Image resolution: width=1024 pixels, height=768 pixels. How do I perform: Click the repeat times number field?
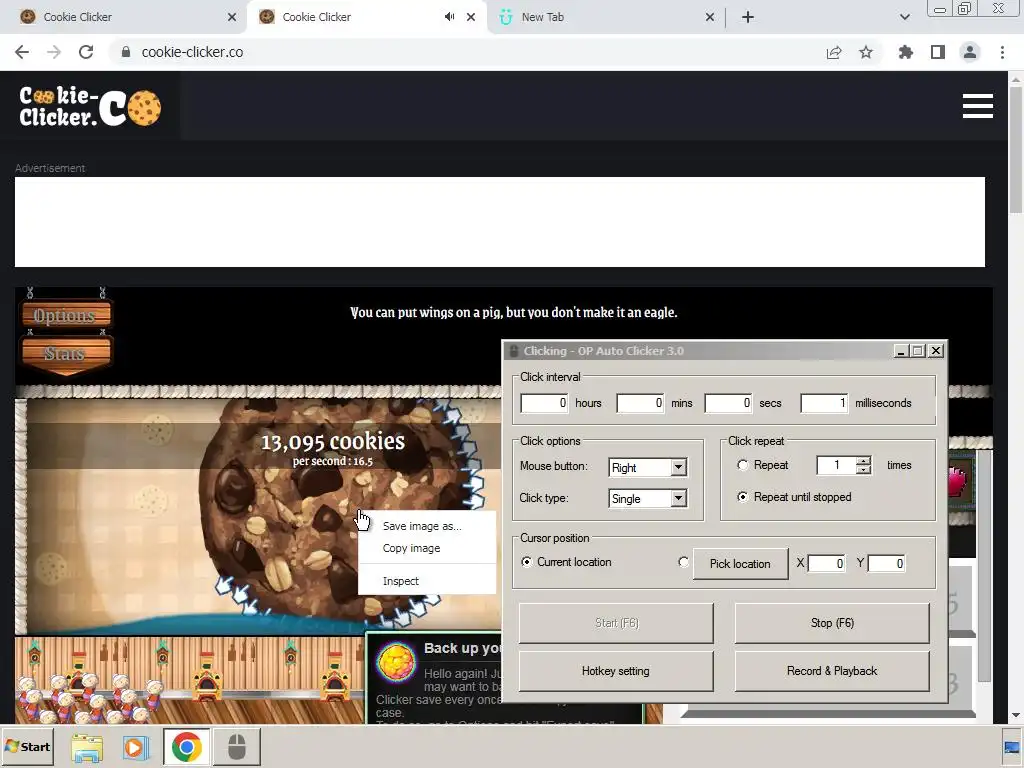tap(837, 465)
